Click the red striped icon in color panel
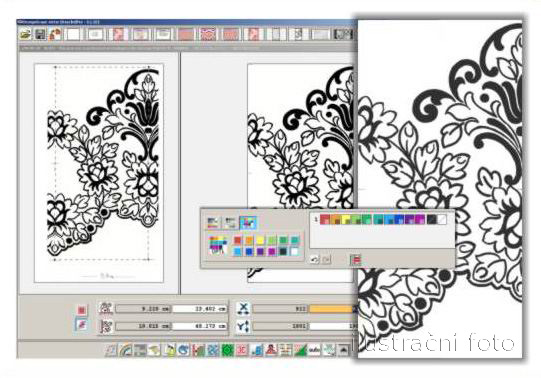Image resolution: width=541 pixels, height=378 pixels. pyautogui.click(x=356, y=259)
